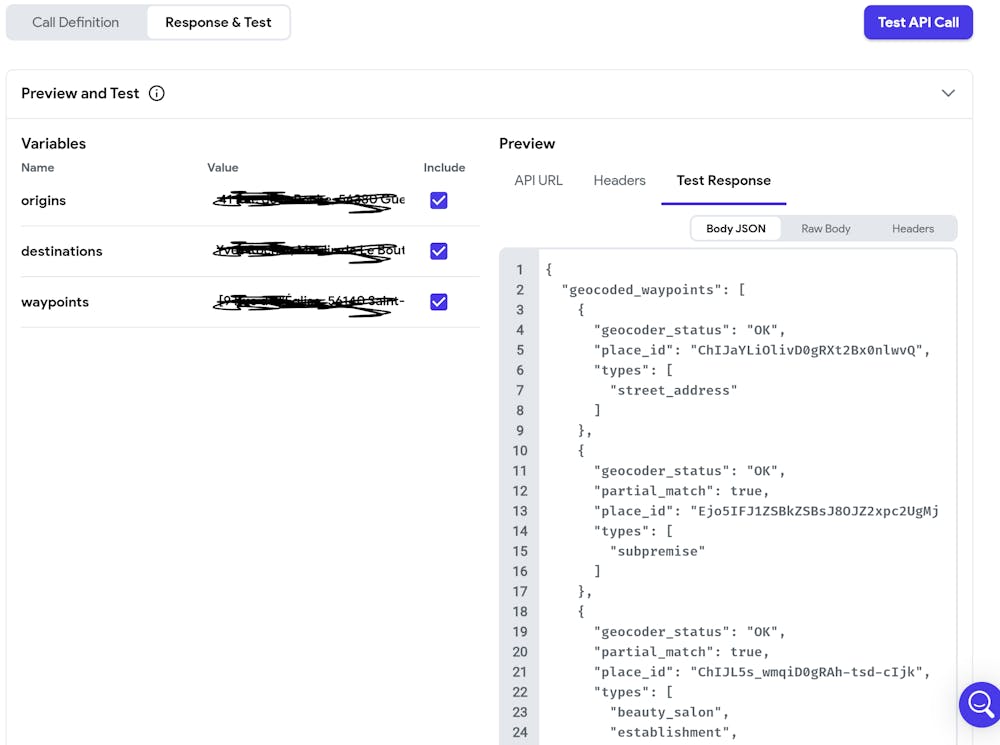Edit the waypoints variable value field
The image size is (1000, 745).
coord(309,301)
